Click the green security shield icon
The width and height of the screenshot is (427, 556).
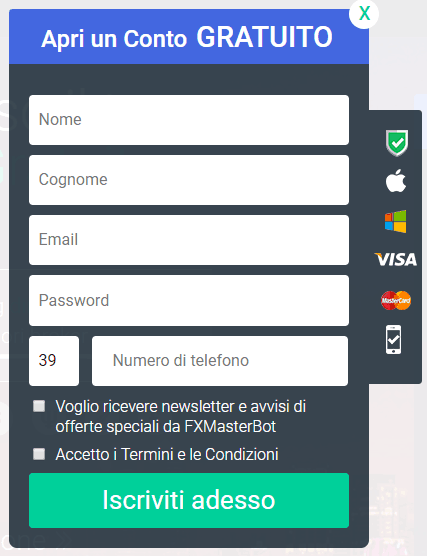coord(397,143)
